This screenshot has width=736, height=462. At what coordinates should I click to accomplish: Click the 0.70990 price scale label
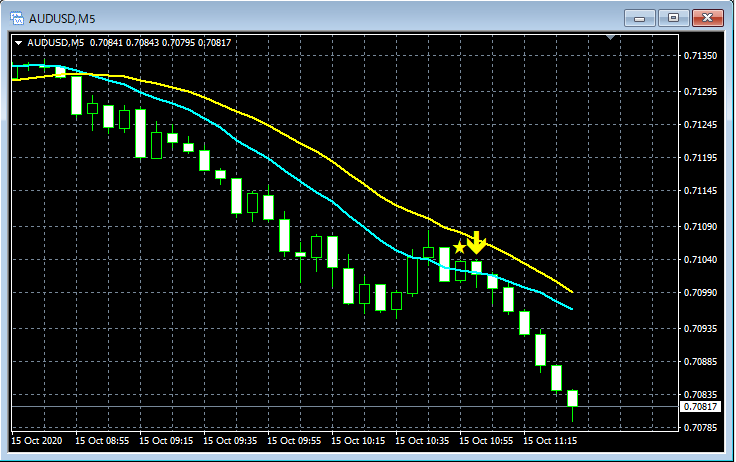700,293
